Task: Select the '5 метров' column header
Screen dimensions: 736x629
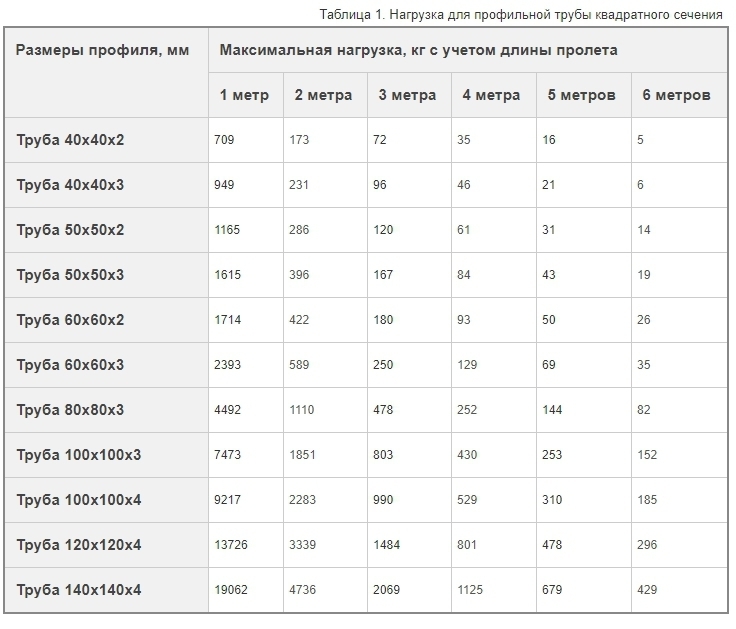Action: [x=580, y=96]
